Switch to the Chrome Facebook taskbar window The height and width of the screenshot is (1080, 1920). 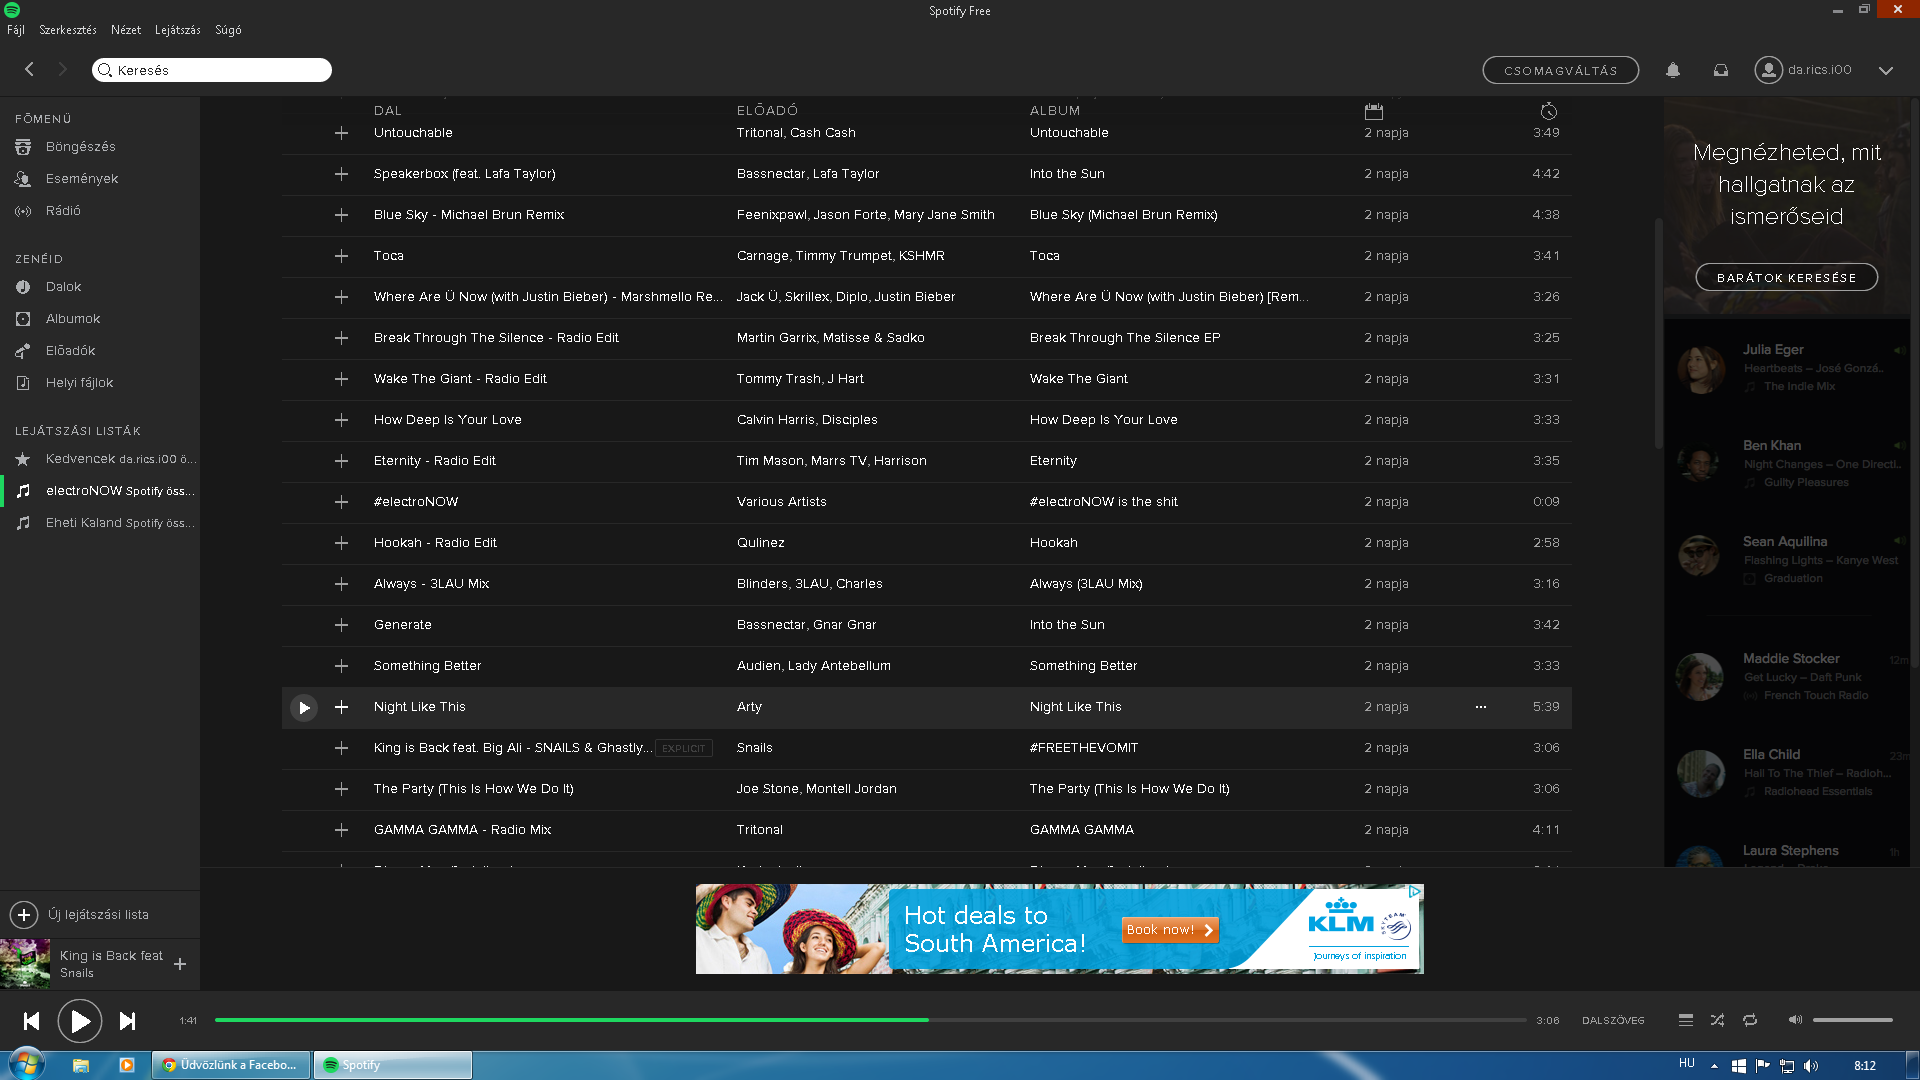point(232,1065)
